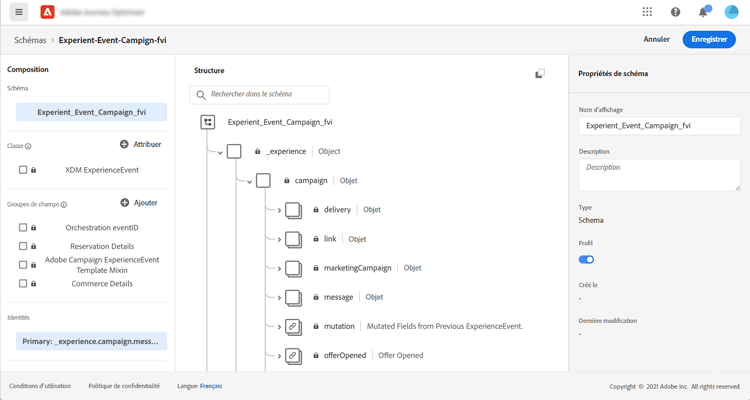Toggle the Profil switch
Screen dimensions: 750x400
coord(586,259)
